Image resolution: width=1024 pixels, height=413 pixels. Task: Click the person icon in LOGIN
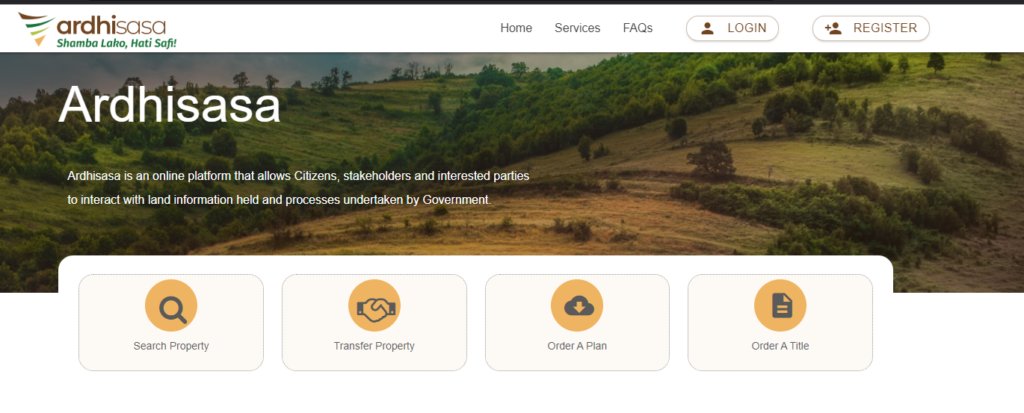click(x=707, y=28)
